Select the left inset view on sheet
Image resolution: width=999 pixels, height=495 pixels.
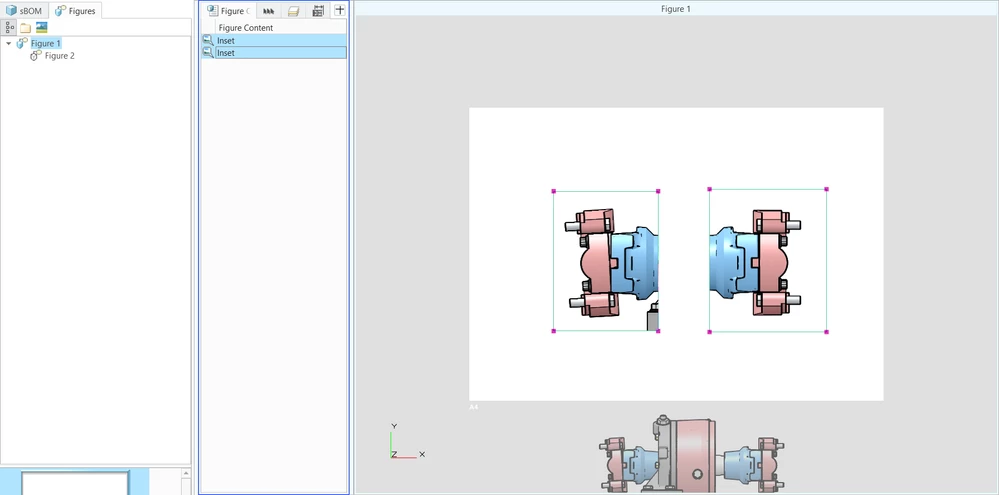point(605,261)
